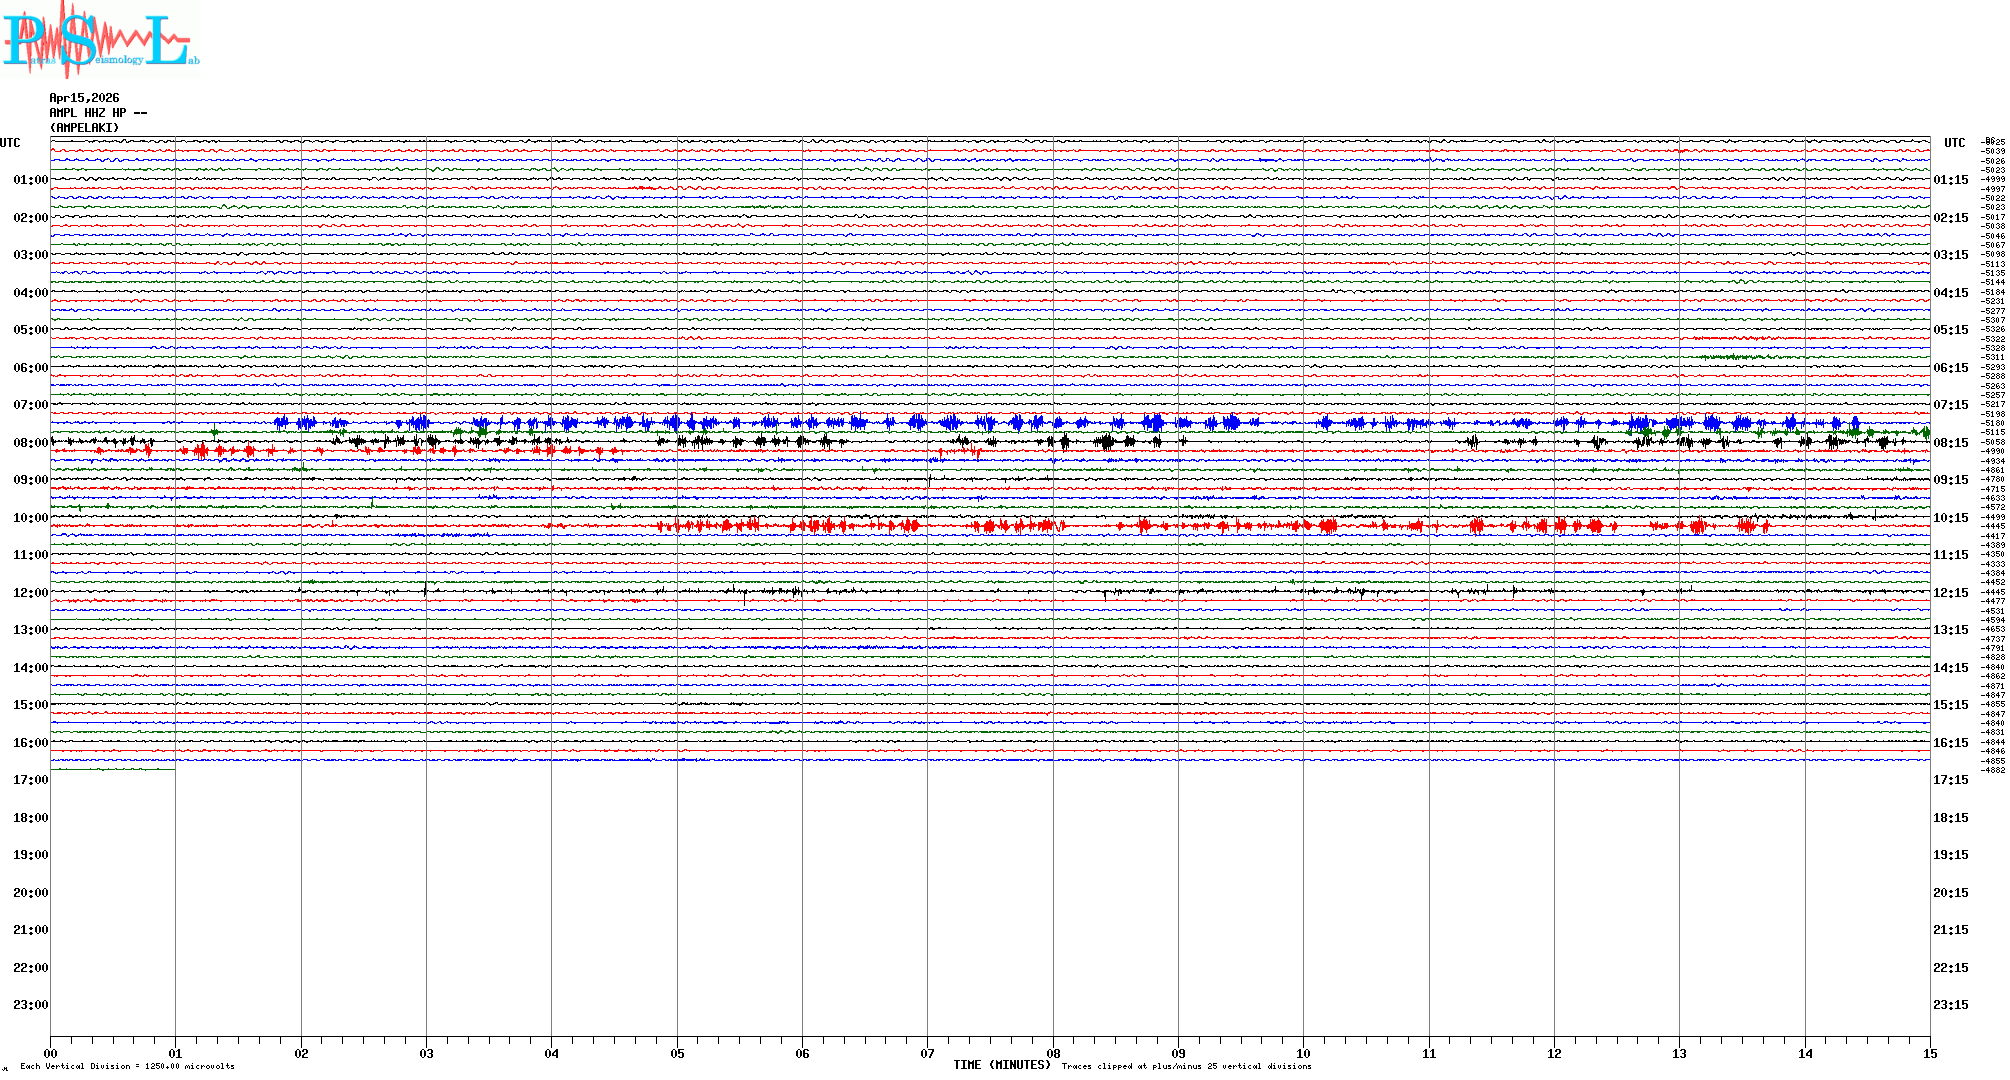Click the vertical division microvolts note
Screen dimensions: 2010x1080
tap(127, 1067)
